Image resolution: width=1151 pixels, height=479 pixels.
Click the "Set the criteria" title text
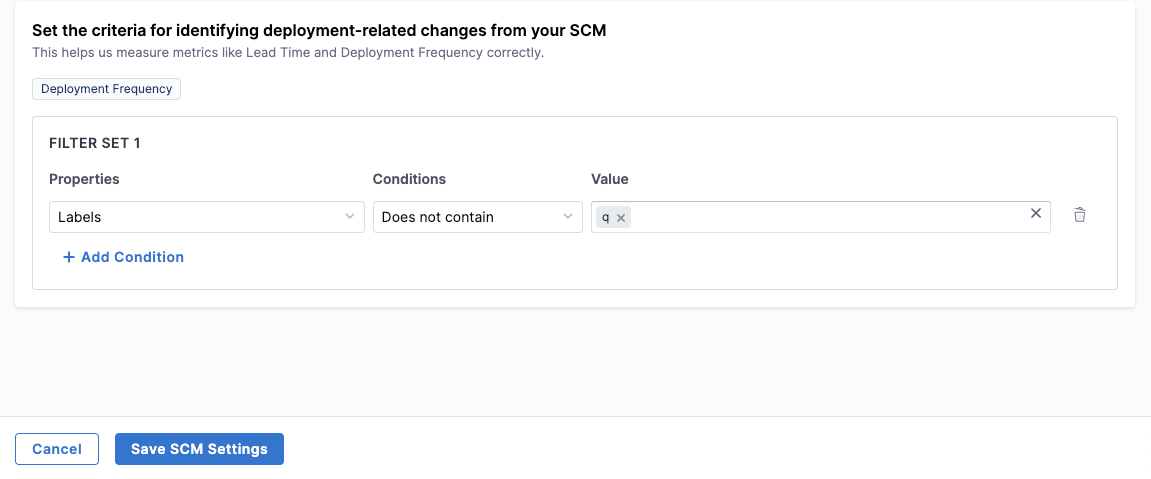[x=319, y=30]
